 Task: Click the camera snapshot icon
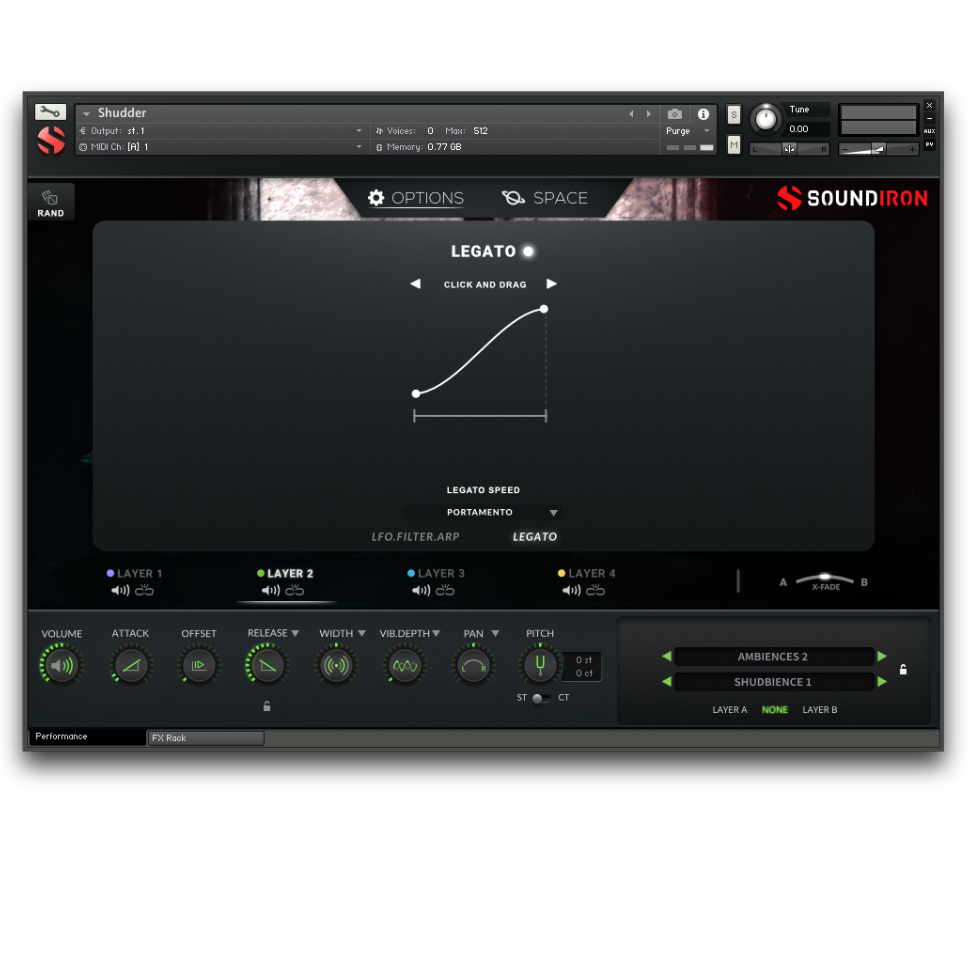tap(675, 114)
